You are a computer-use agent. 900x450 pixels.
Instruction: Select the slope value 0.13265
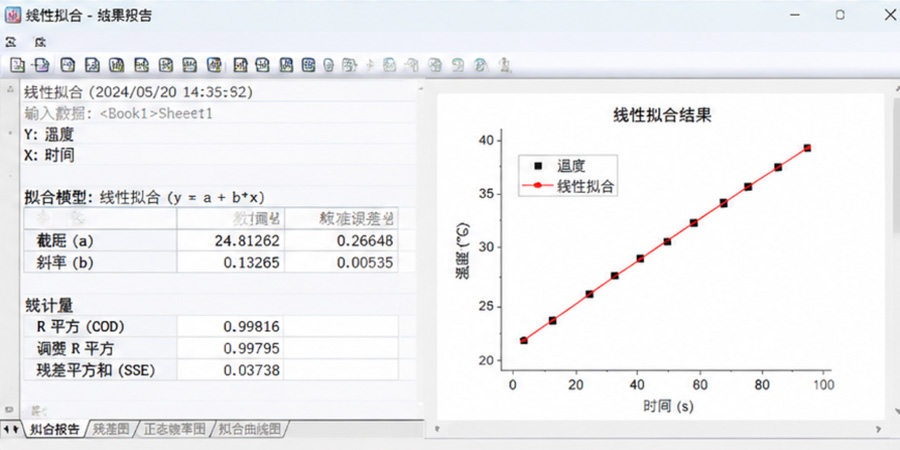point(252,262)
